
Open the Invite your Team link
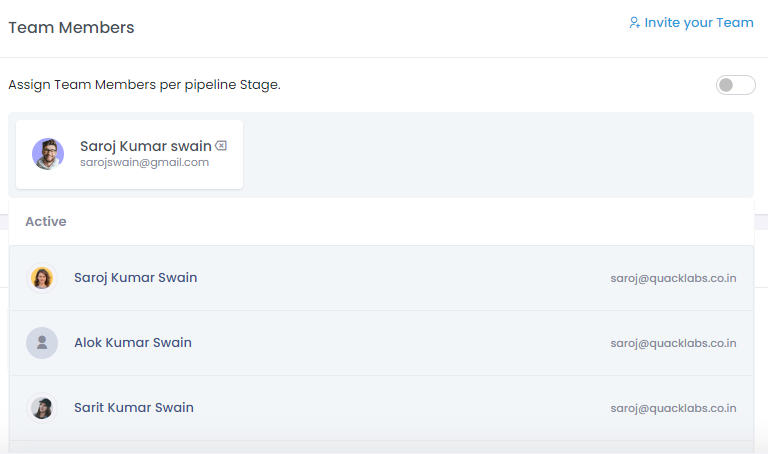pos(698,23)
